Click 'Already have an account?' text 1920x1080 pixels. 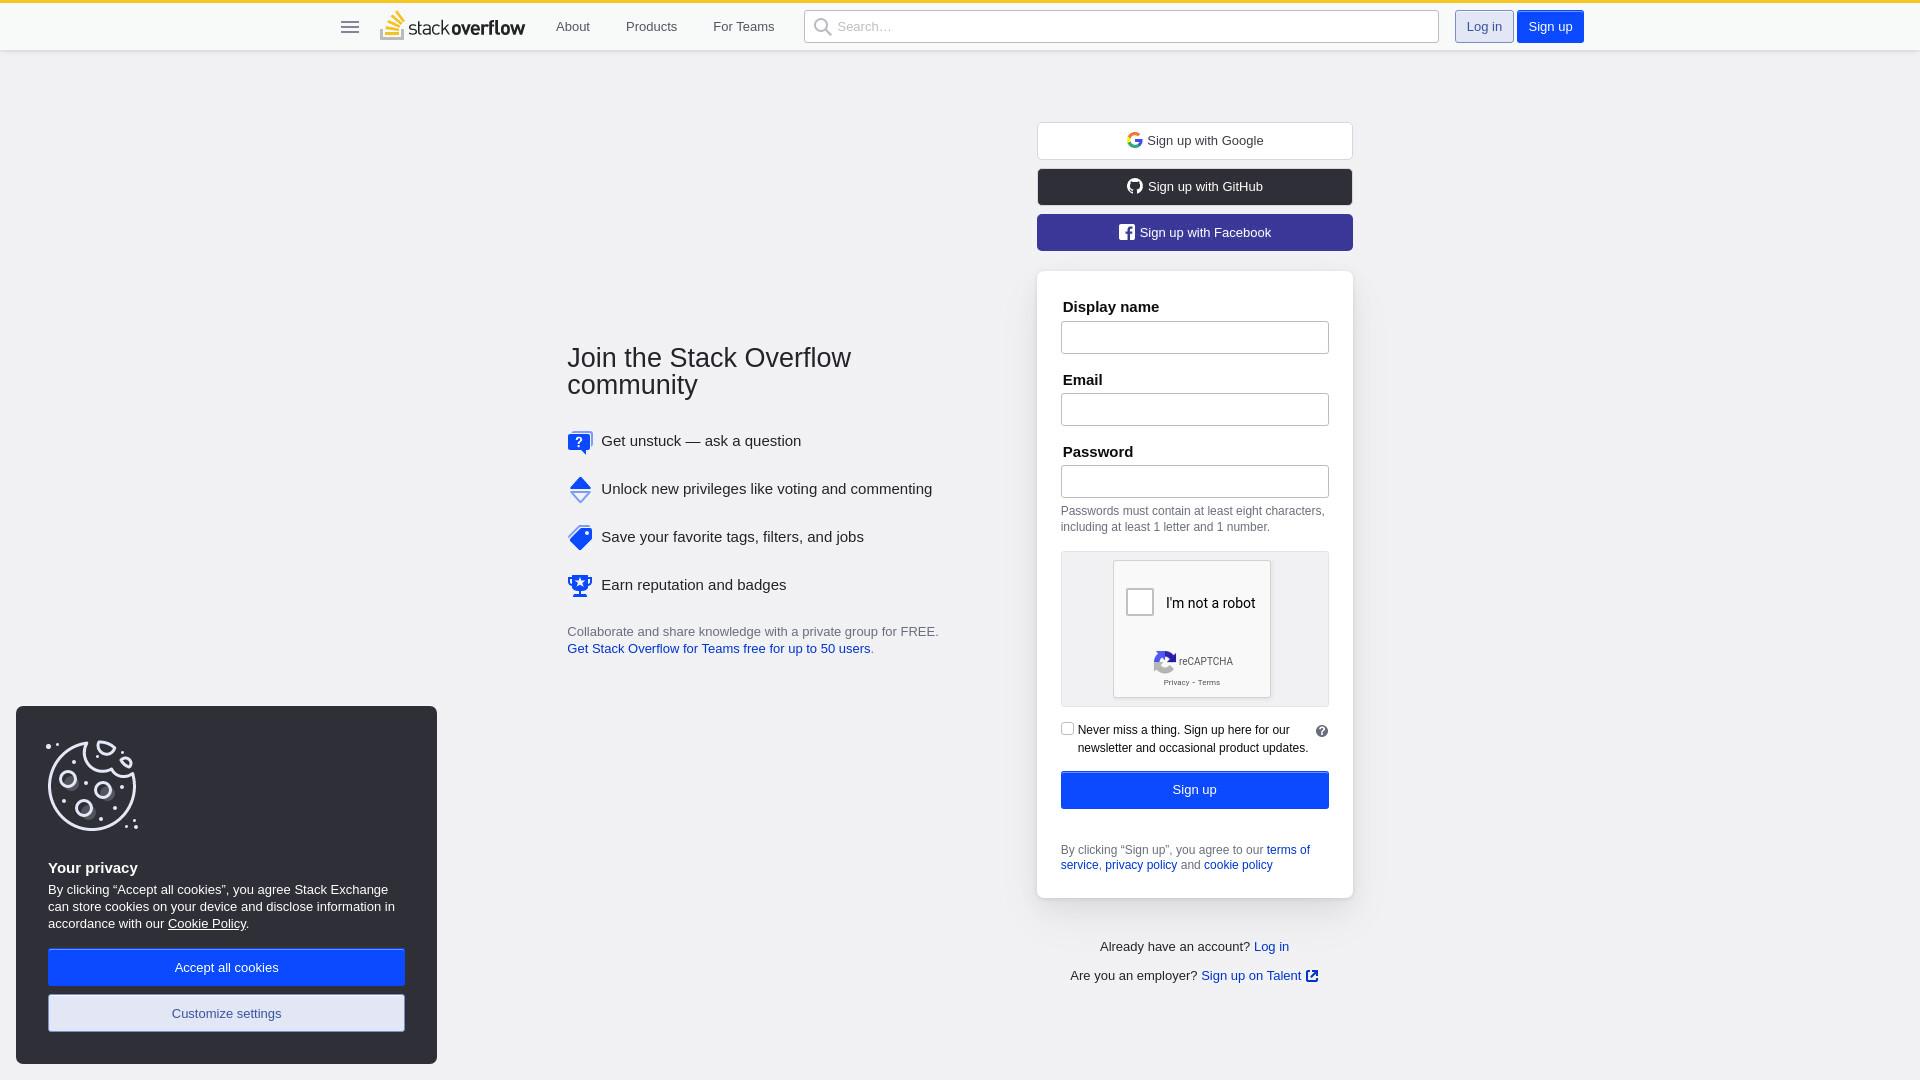(1175, 947)
